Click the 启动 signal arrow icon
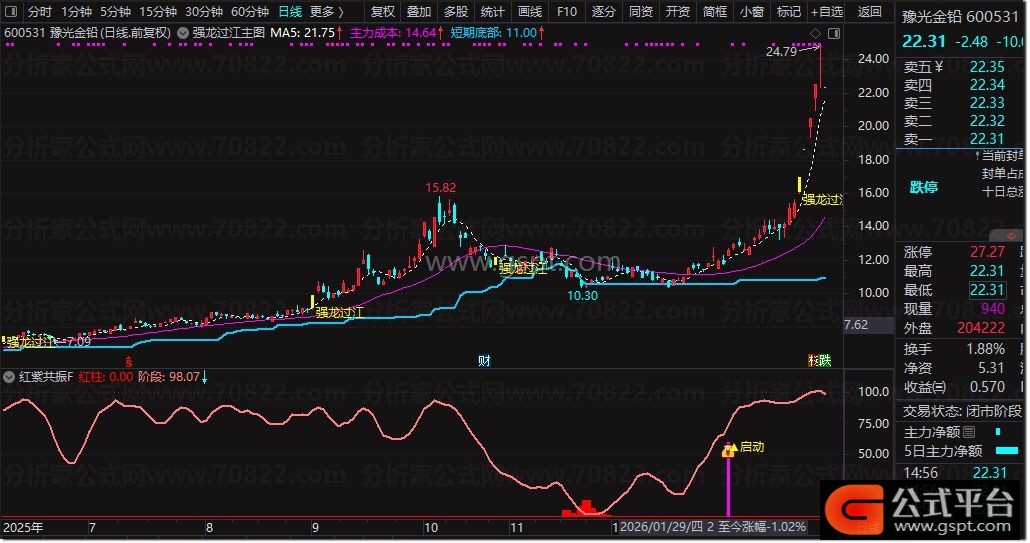This screenshot has width=1030, height=543. (729, 449)
